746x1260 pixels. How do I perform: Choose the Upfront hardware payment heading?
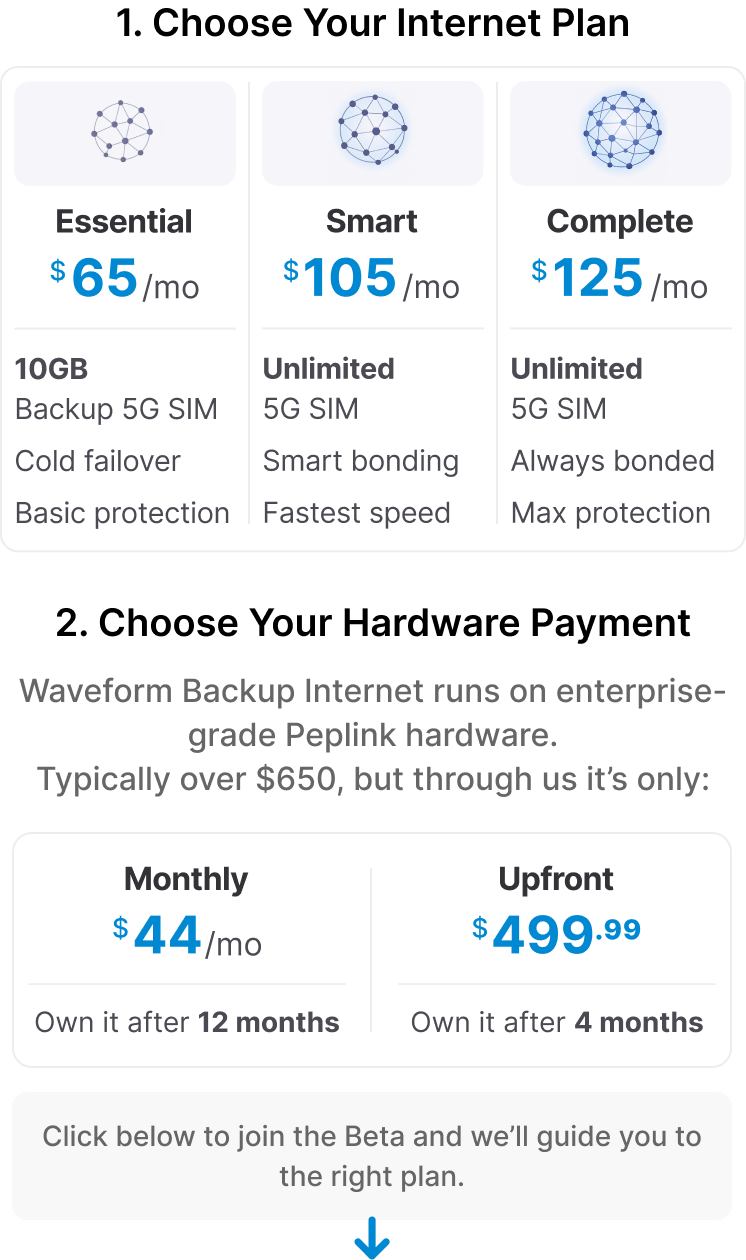pyautogui.click(x=556, y=879)
